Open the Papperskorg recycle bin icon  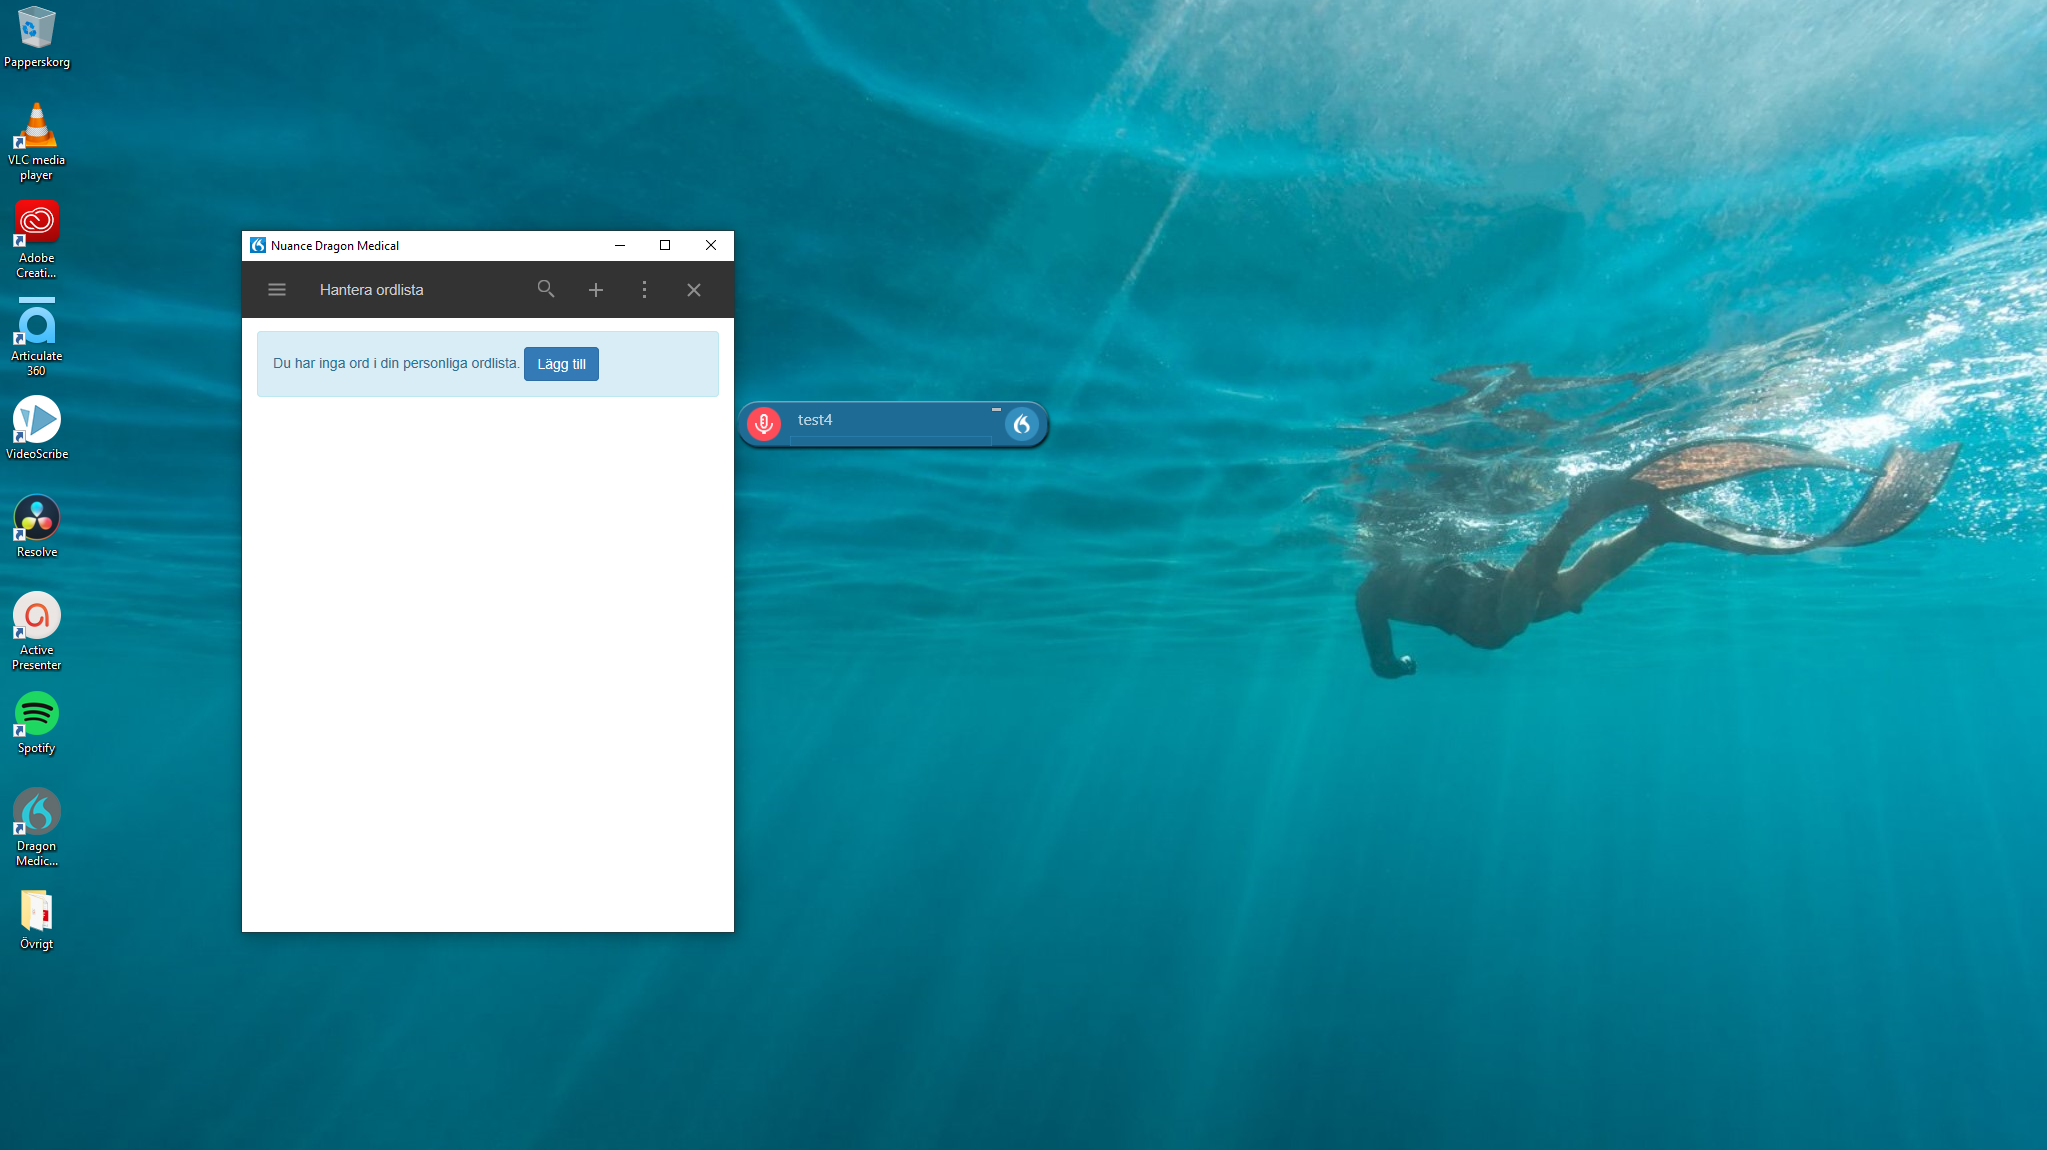(37, 30)
